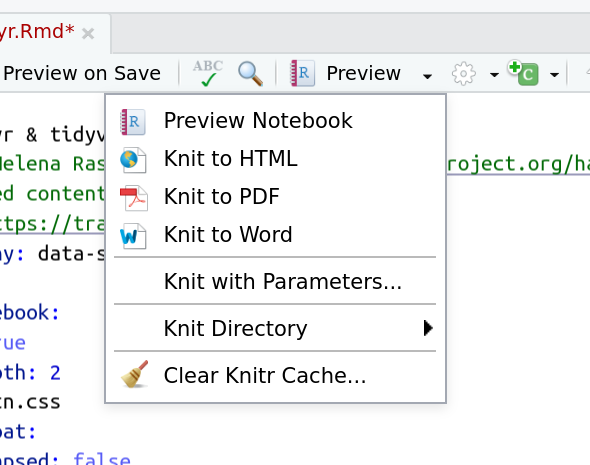The height and width of the screenshot is (465, 590).
Task: Close the .Rmd file tab
Action: (88, 34)
